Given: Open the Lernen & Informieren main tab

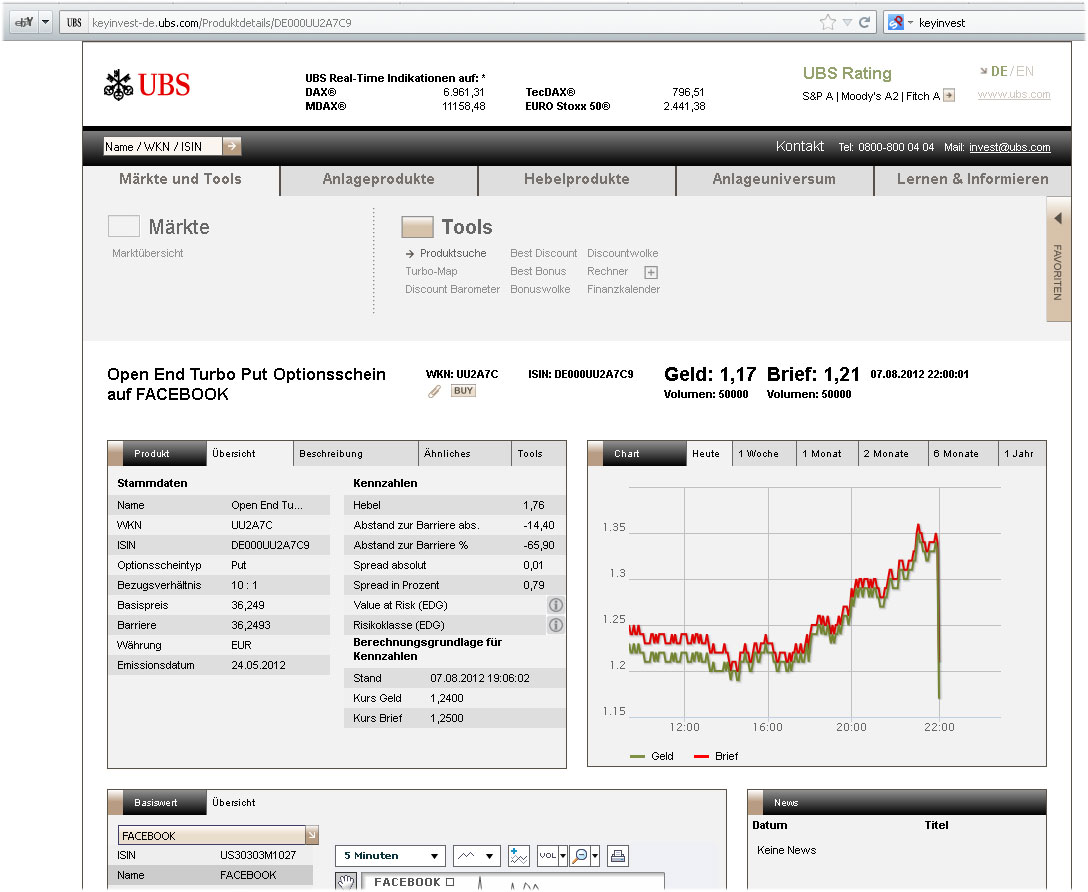Looking at the screenshot, I should coord(972,179).
